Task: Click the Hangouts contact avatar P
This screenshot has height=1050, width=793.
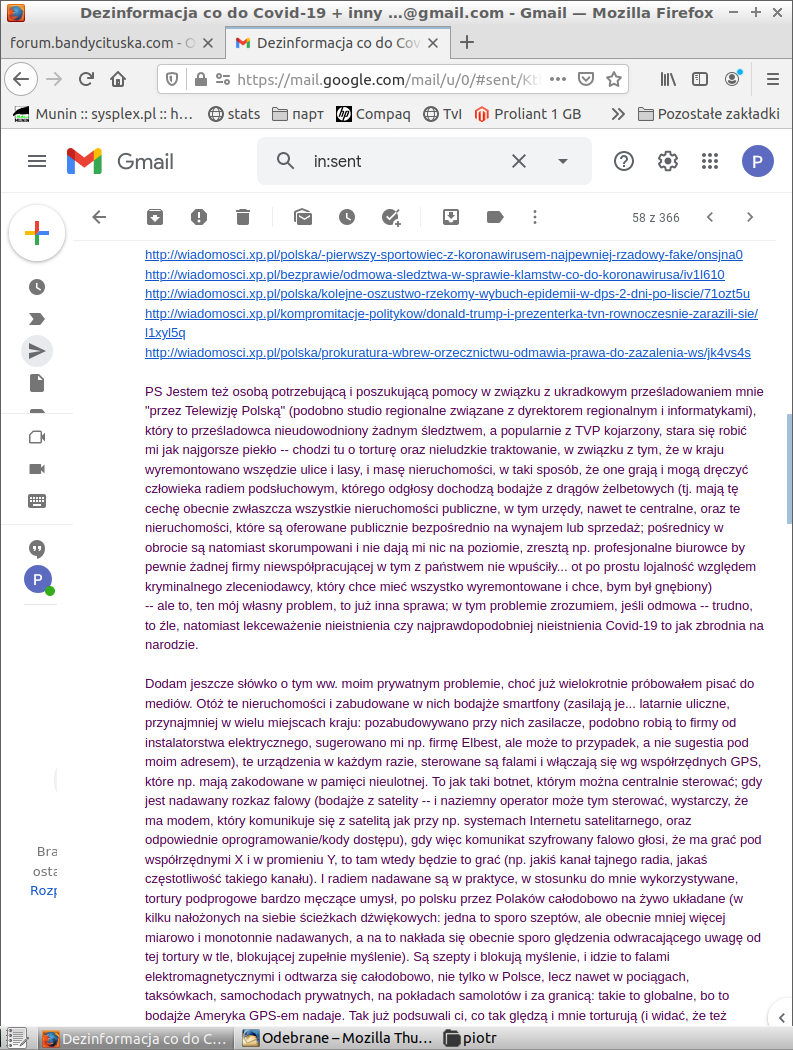Action: 38,580
